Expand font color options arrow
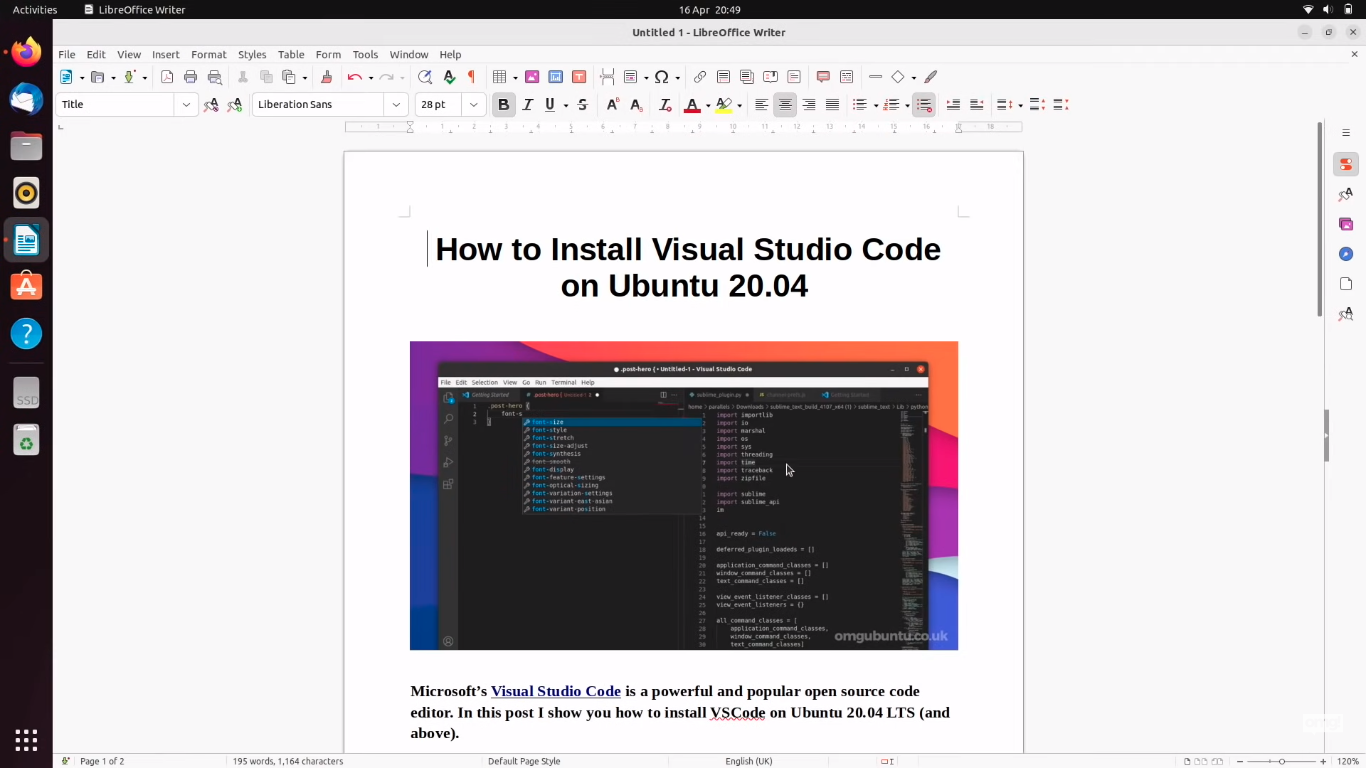 pyautogui.click(x=708, y=105)
